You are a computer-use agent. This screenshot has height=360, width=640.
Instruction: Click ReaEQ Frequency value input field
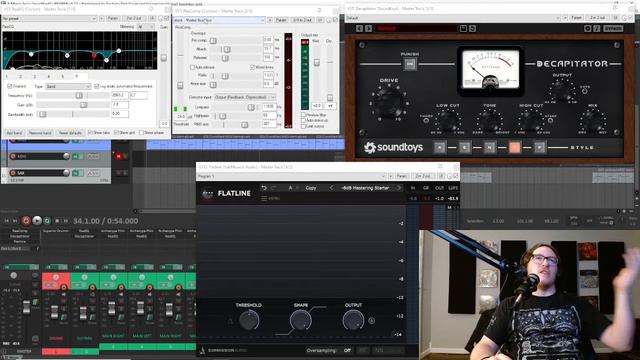[x=120, y=95]
